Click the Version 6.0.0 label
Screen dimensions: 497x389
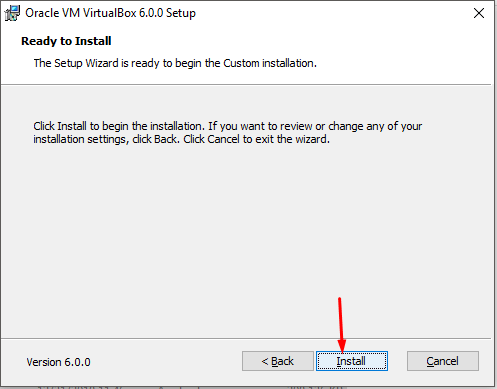[x=58, y=362]
